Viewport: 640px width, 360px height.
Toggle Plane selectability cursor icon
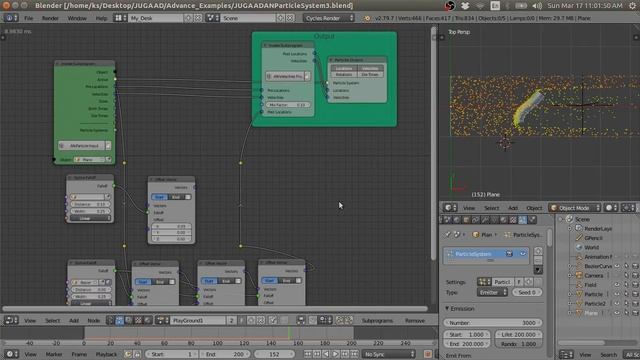626,313
